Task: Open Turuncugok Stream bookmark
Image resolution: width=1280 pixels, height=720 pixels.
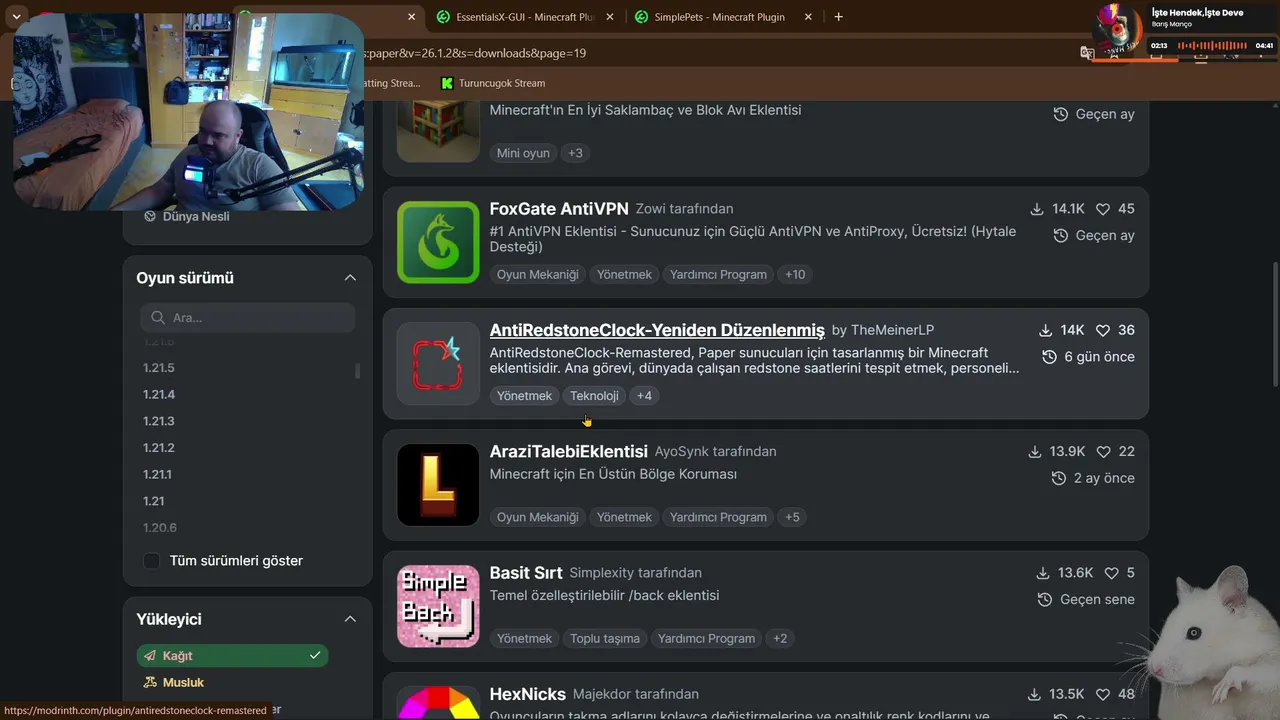Action: point(493,83)
